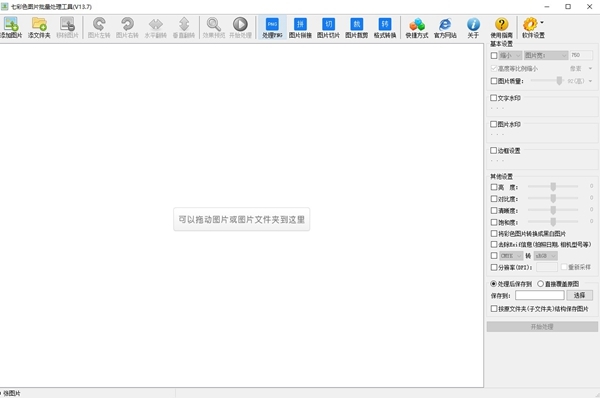Click the 亮度 brightness slider
The image size is (600, 398).
point(553,187)
